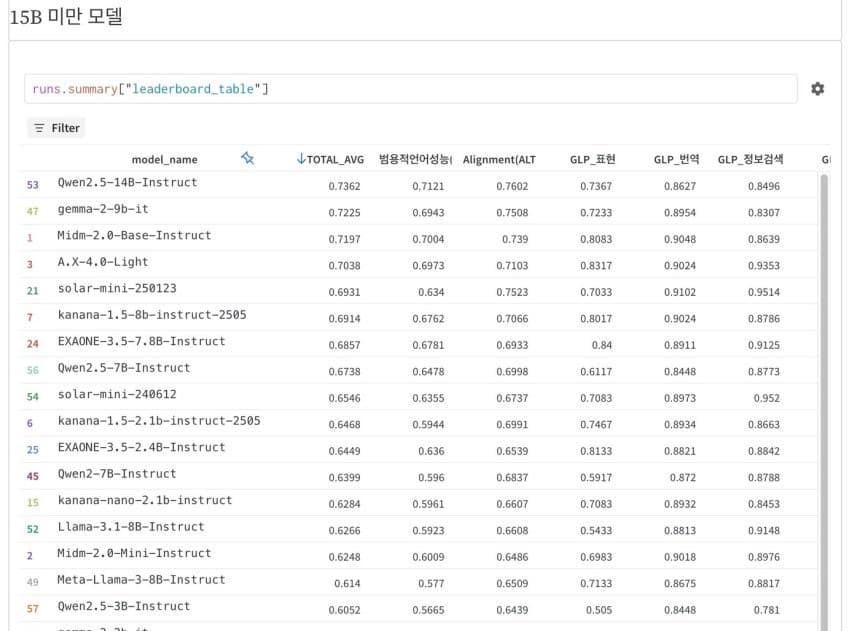Click the Alignment value 0.739

coord(515,239)
